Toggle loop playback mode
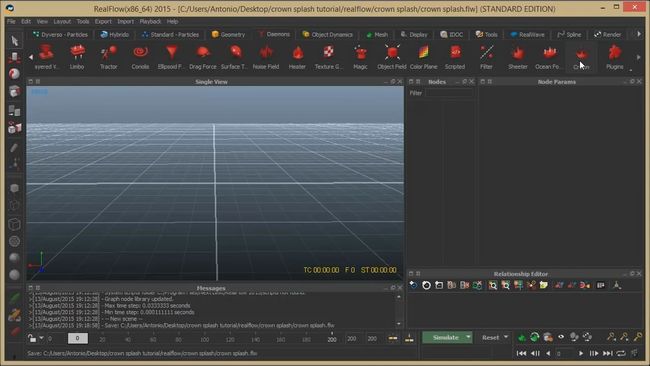This screenshot has height=366, width=650. (x=621, y=353)
